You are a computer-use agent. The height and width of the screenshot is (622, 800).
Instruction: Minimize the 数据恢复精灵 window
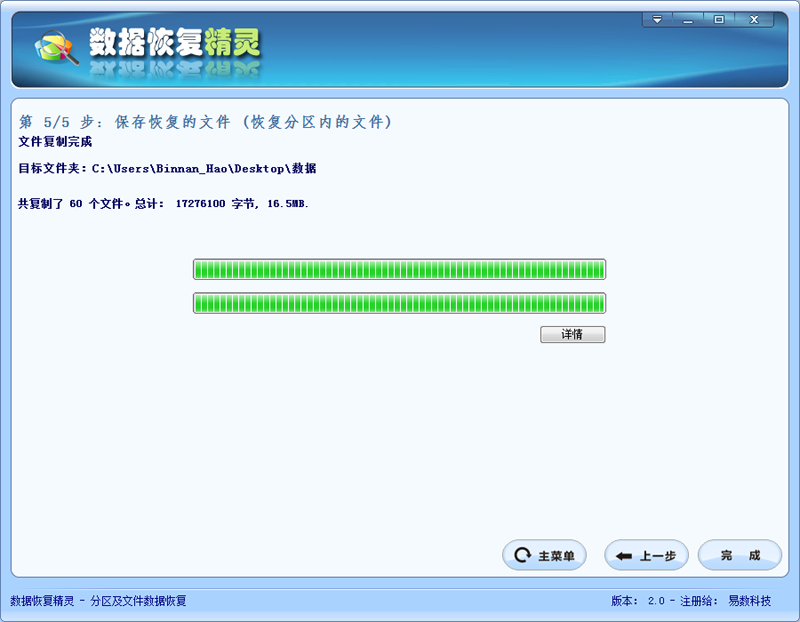coord(688,20)
